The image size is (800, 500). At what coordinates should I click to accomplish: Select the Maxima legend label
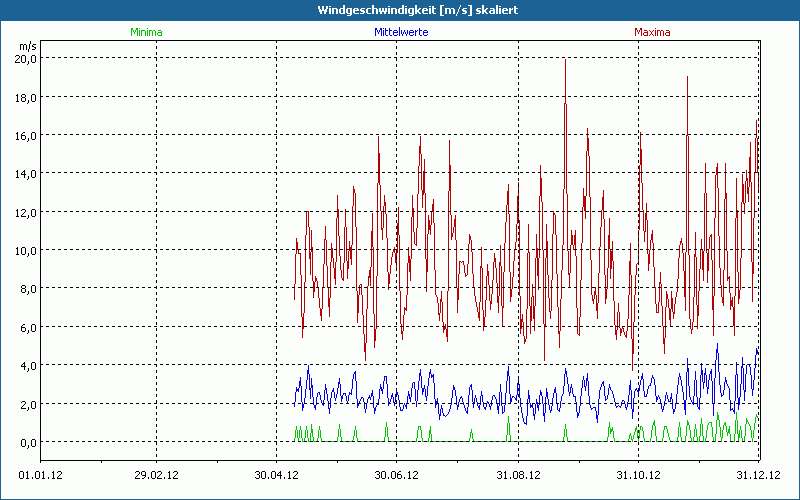[652, 32]
